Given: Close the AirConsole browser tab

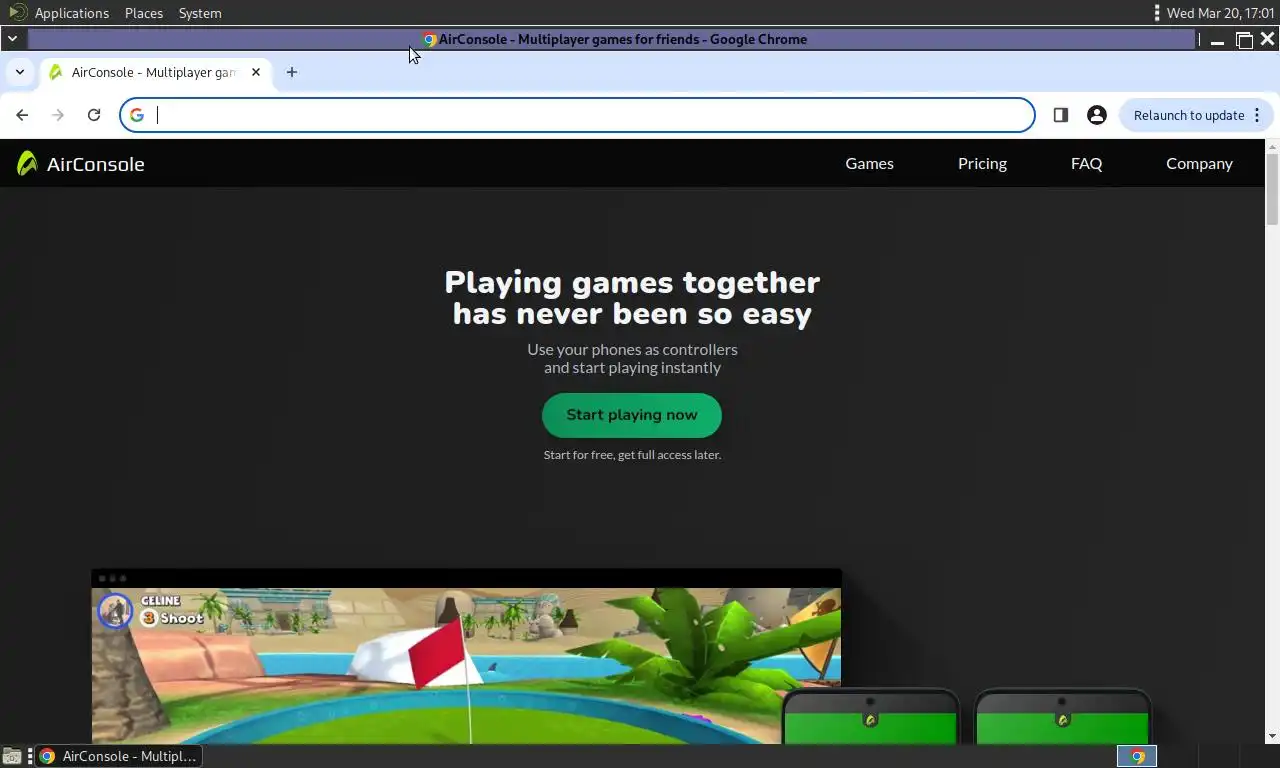Looking at the screenshot, I should 256,72.
